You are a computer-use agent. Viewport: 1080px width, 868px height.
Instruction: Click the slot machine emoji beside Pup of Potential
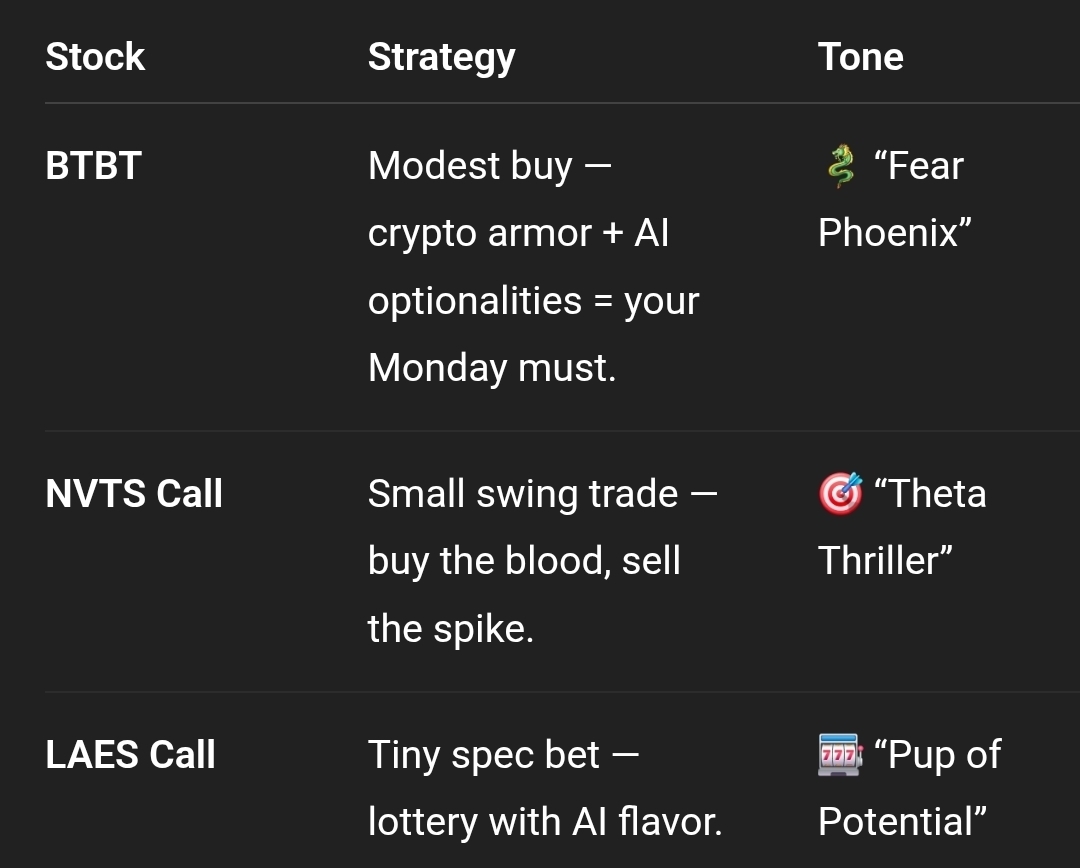(840, 755)
